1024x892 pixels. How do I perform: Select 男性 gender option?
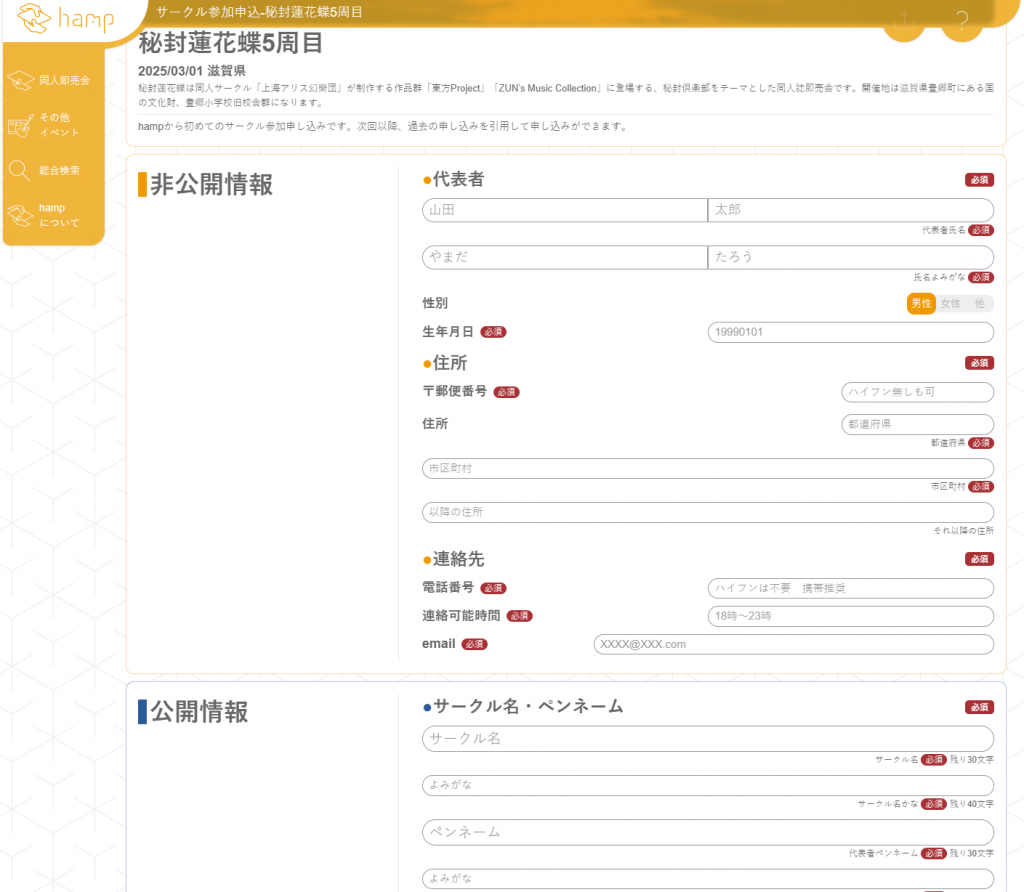coord(921,303)
